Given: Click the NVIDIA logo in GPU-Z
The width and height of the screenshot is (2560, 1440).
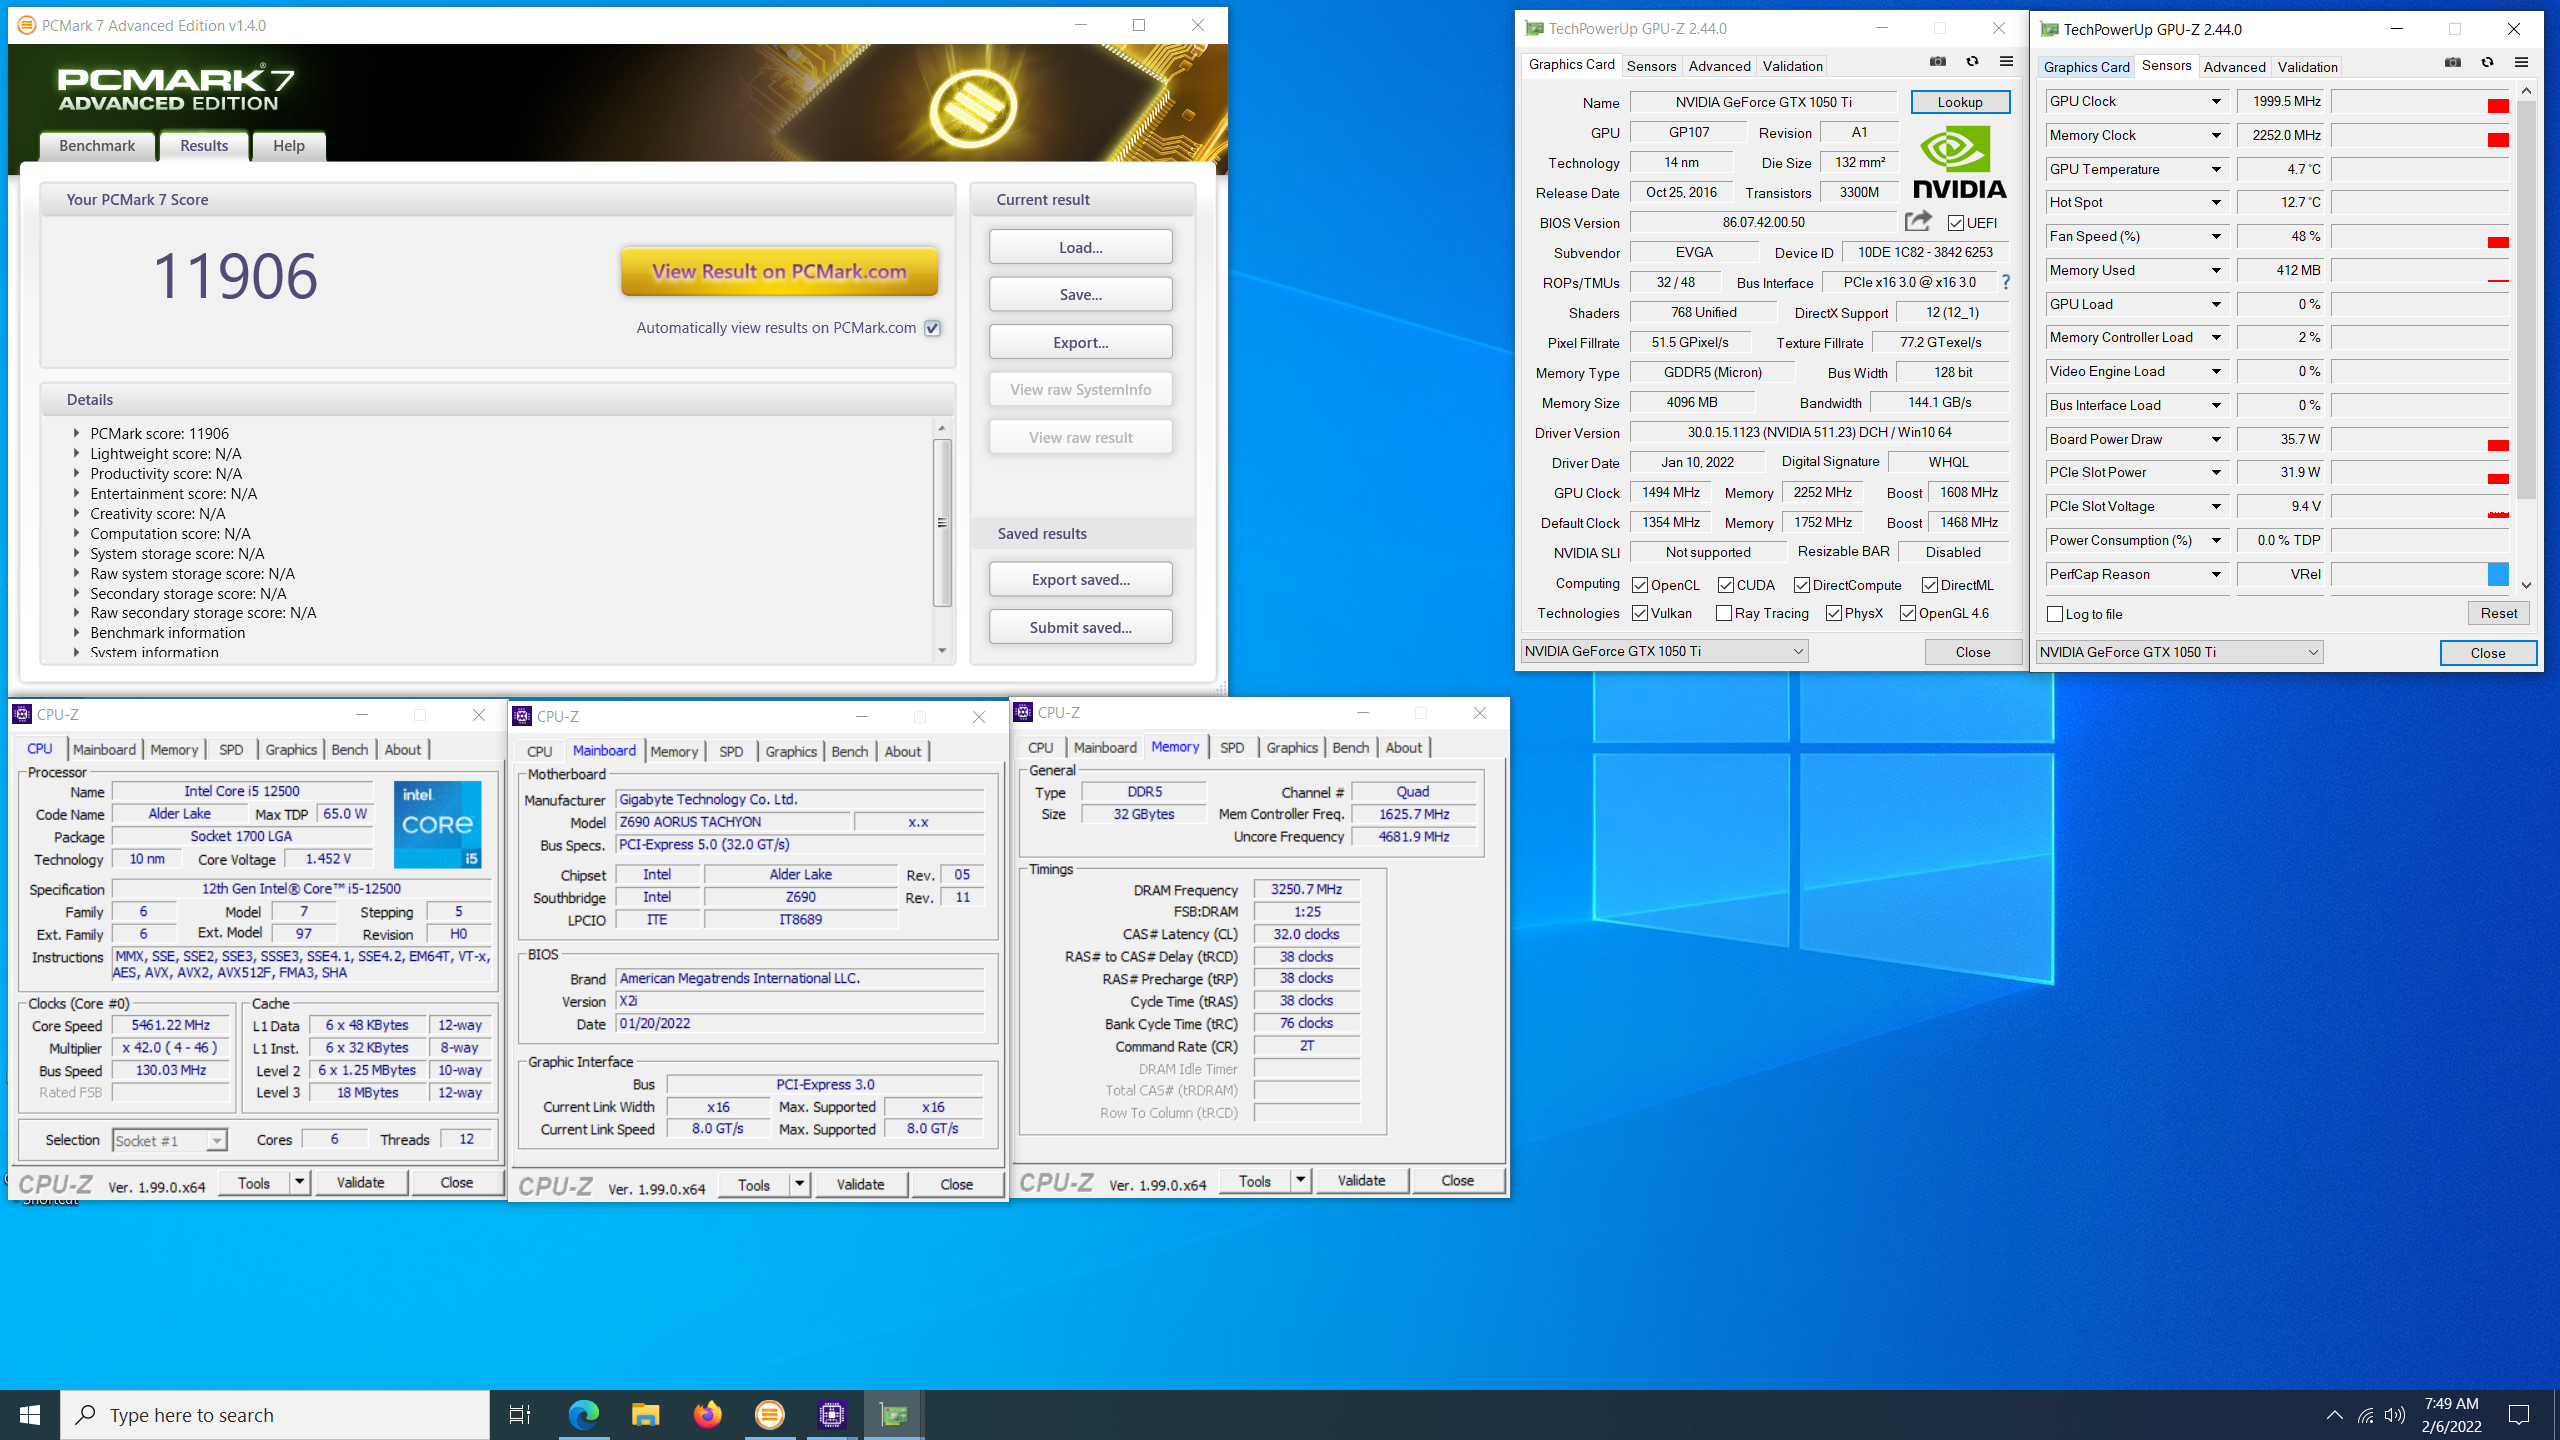Looking at the screenshot, I should 1959,163.
